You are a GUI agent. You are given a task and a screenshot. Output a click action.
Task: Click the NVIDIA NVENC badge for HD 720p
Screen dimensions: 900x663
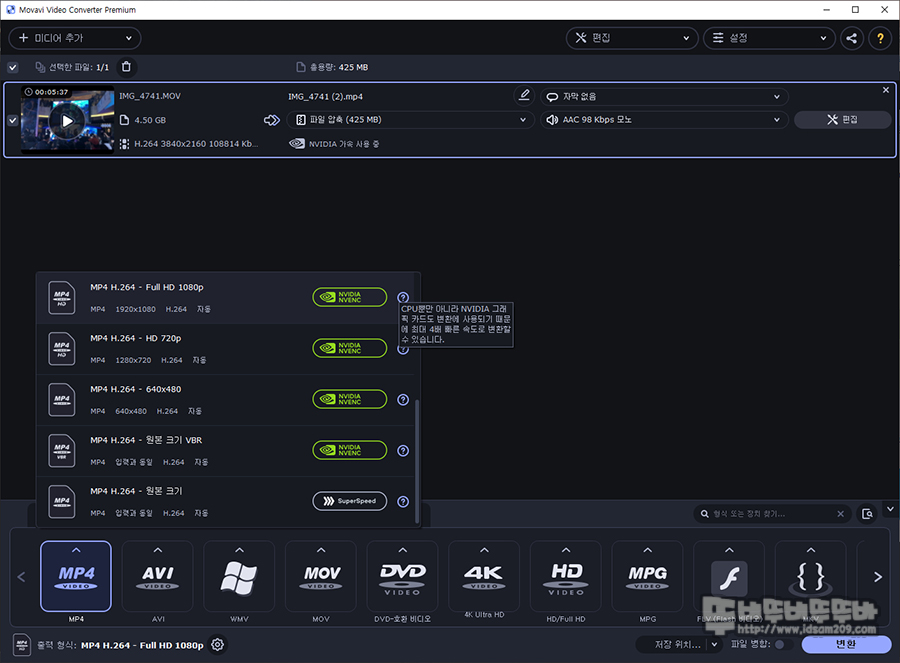pyautogui.click(x=350, y=348)
